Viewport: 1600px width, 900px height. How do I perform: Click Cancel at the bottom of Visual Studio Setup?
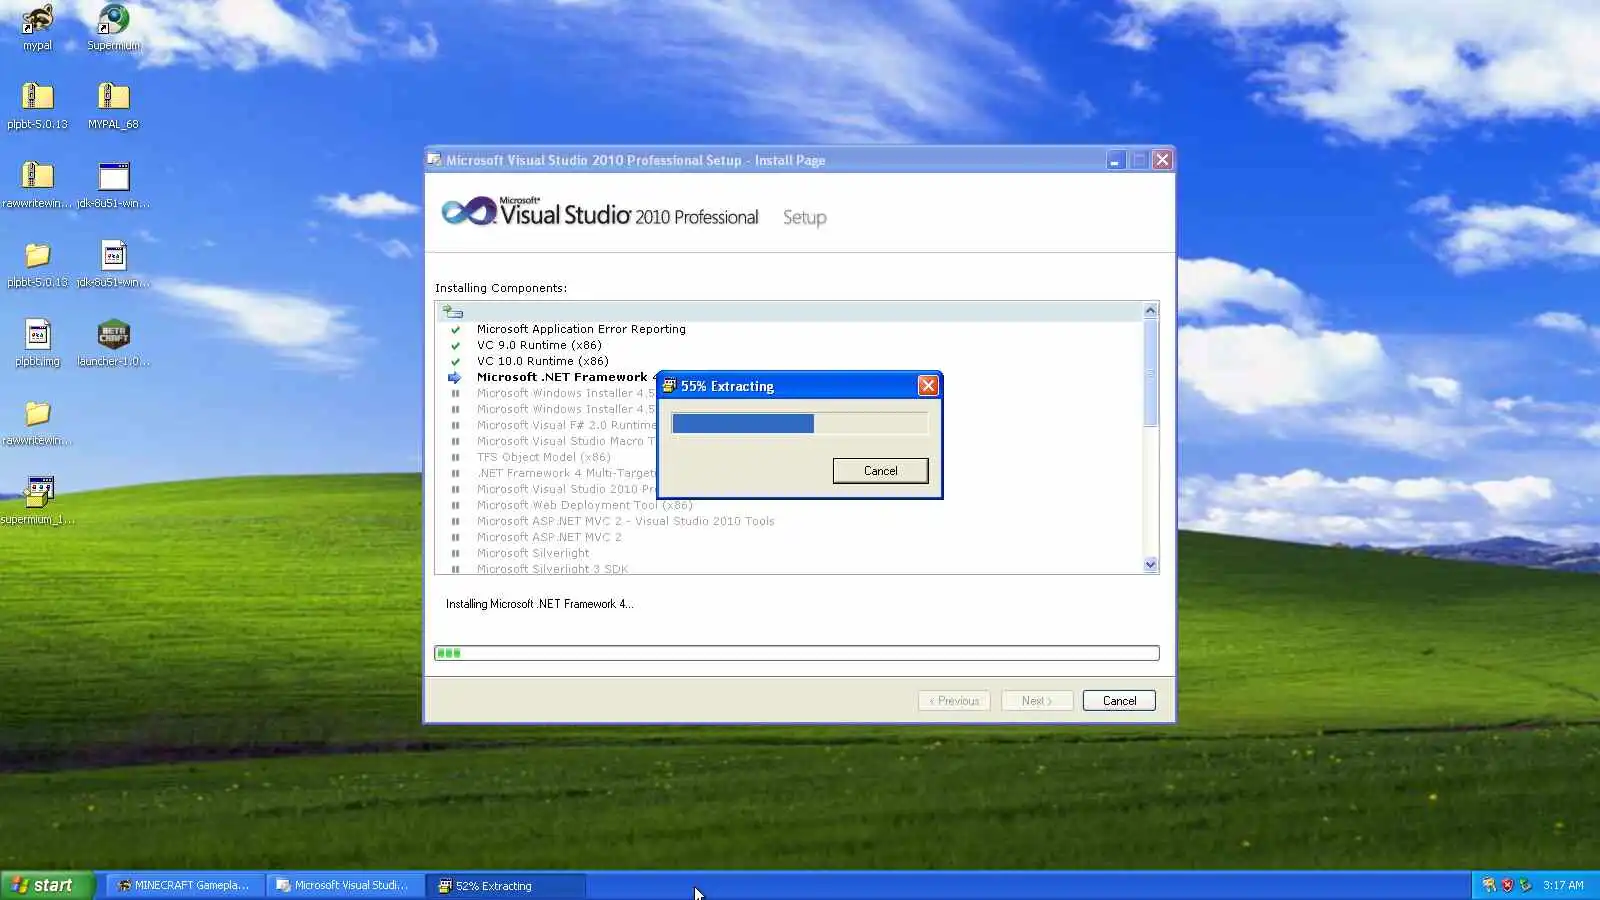1119,701
